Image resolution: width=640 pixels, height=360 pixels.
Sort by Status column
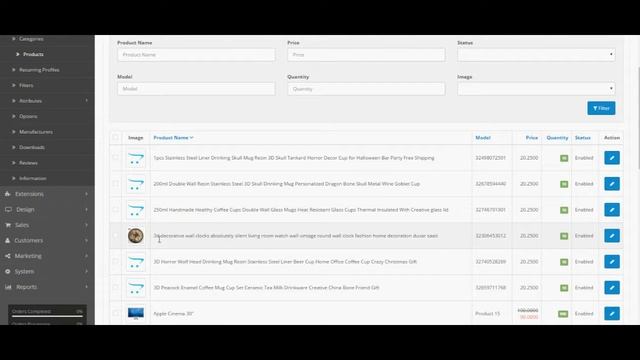(582, 138)
